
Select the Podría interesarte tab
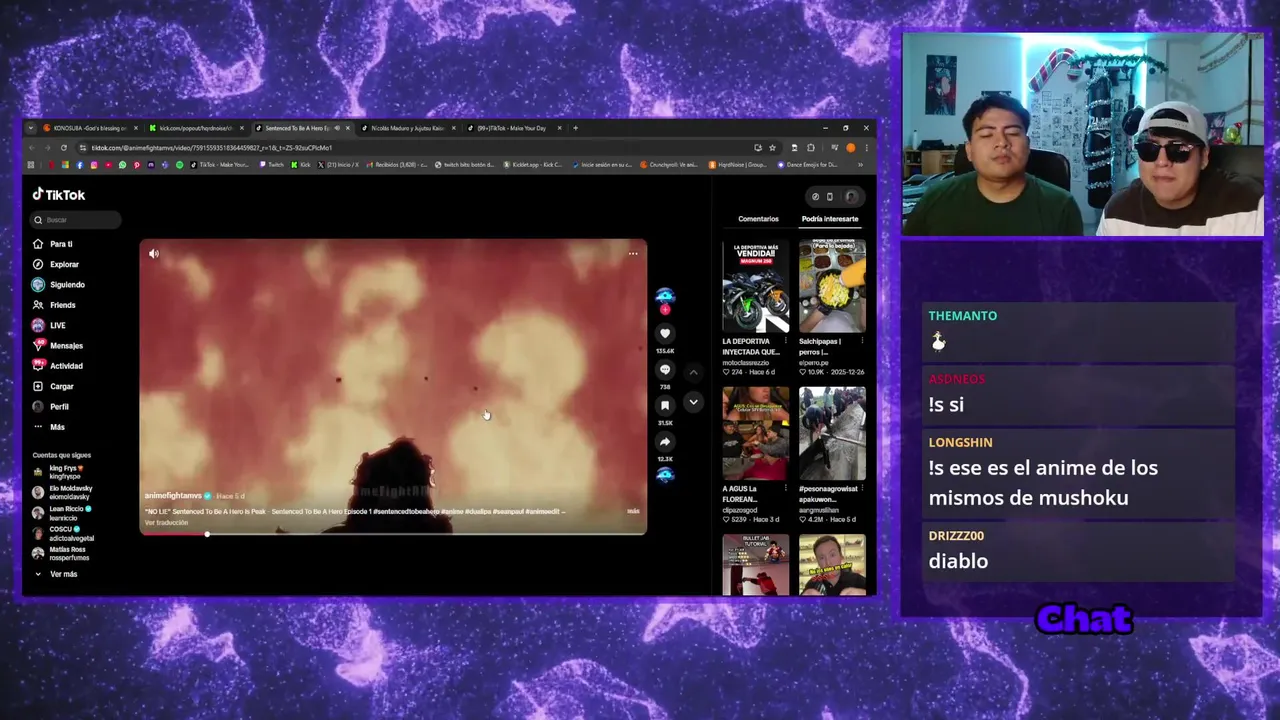pyautogui.click(x=830, y=219)
